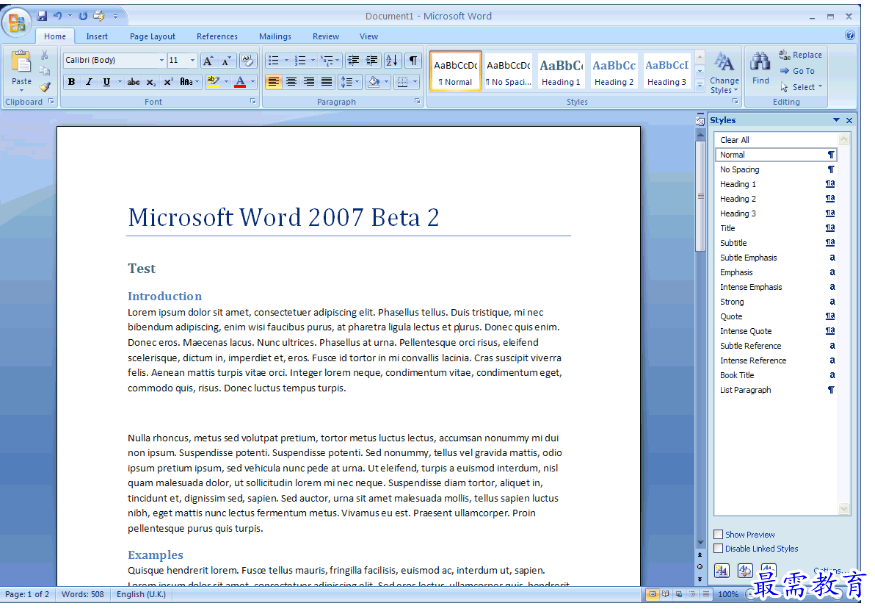
Task: Clear formatting from selection
Action: click(x=247, y=60)
